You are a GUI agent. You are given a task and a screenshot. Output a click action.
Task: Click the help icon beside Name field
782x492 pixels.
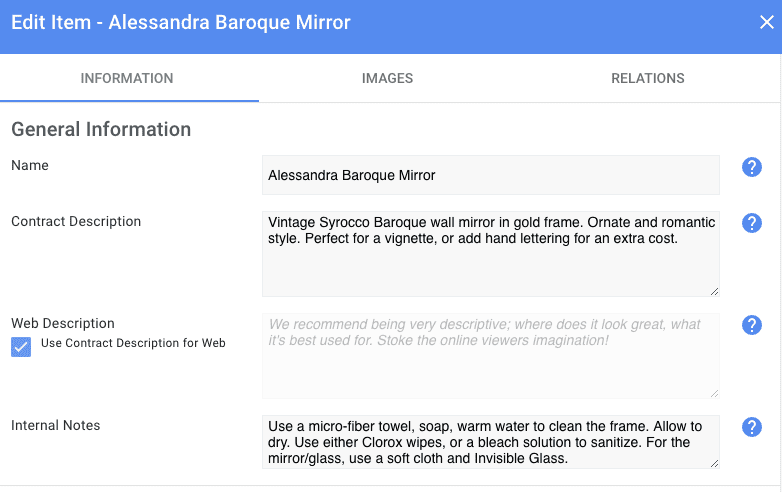pos(752,167)
